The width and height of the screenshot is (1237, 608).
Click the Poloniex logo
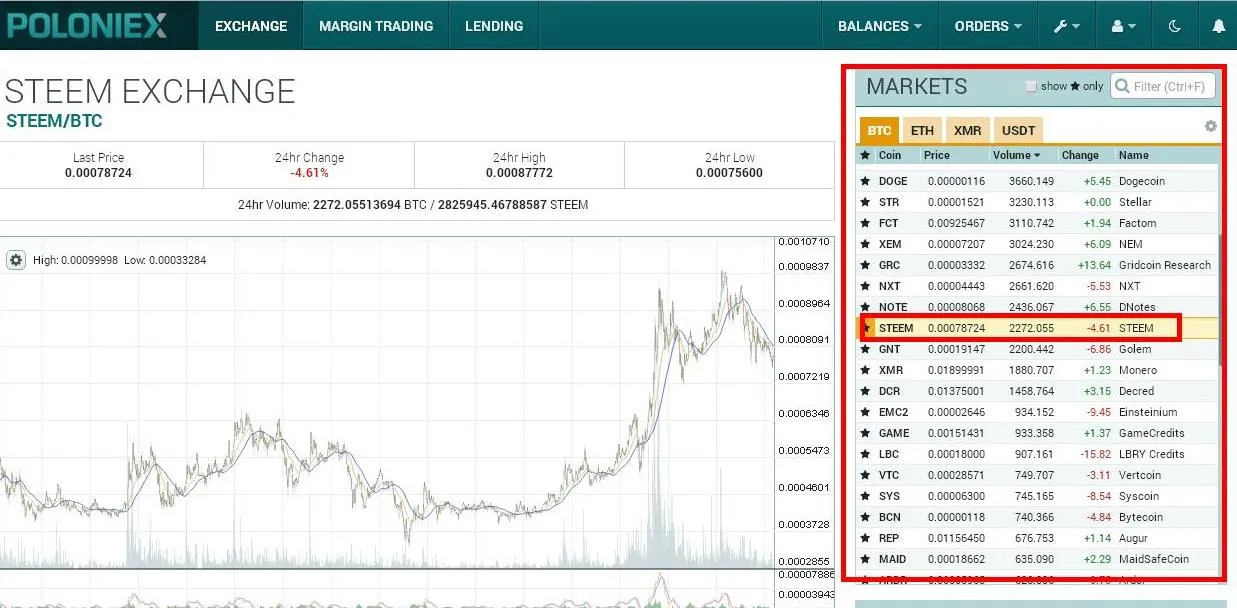pyautogui.click(x=88, y=25)
